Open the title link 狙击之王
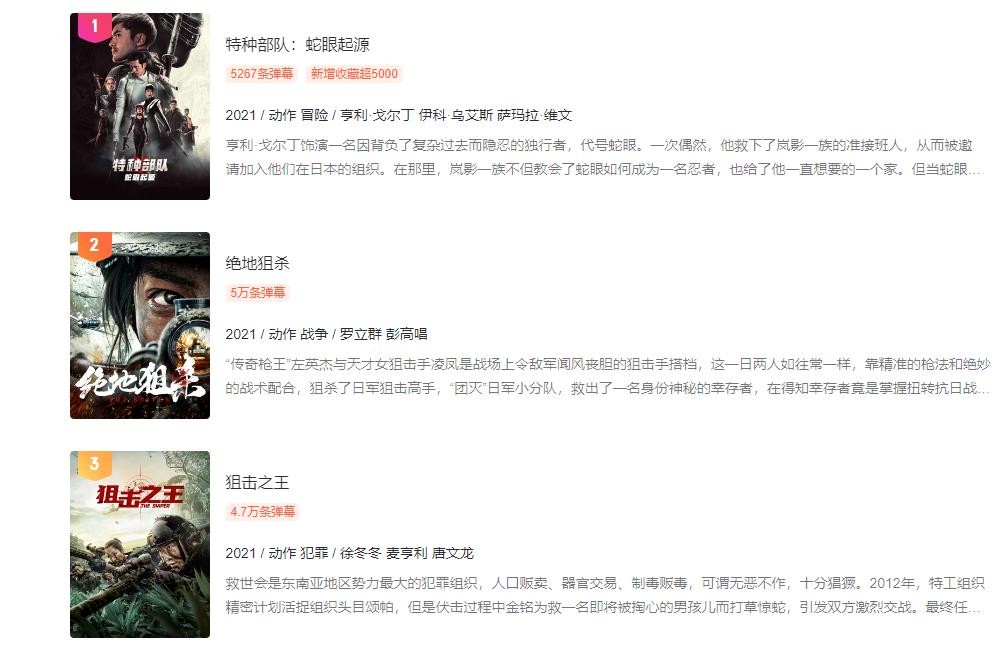Viewport: 997px width, 656px height. point(257,482)
